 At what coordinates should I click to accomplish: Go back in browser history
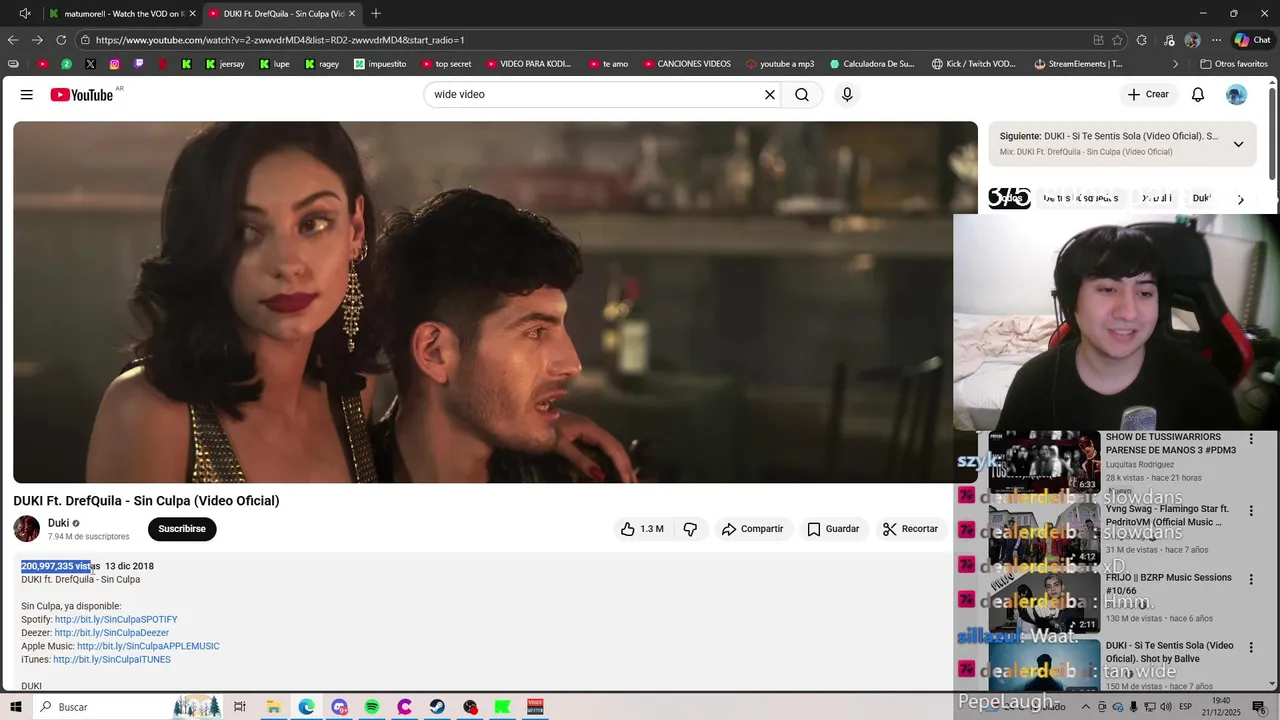click(13, 40)
